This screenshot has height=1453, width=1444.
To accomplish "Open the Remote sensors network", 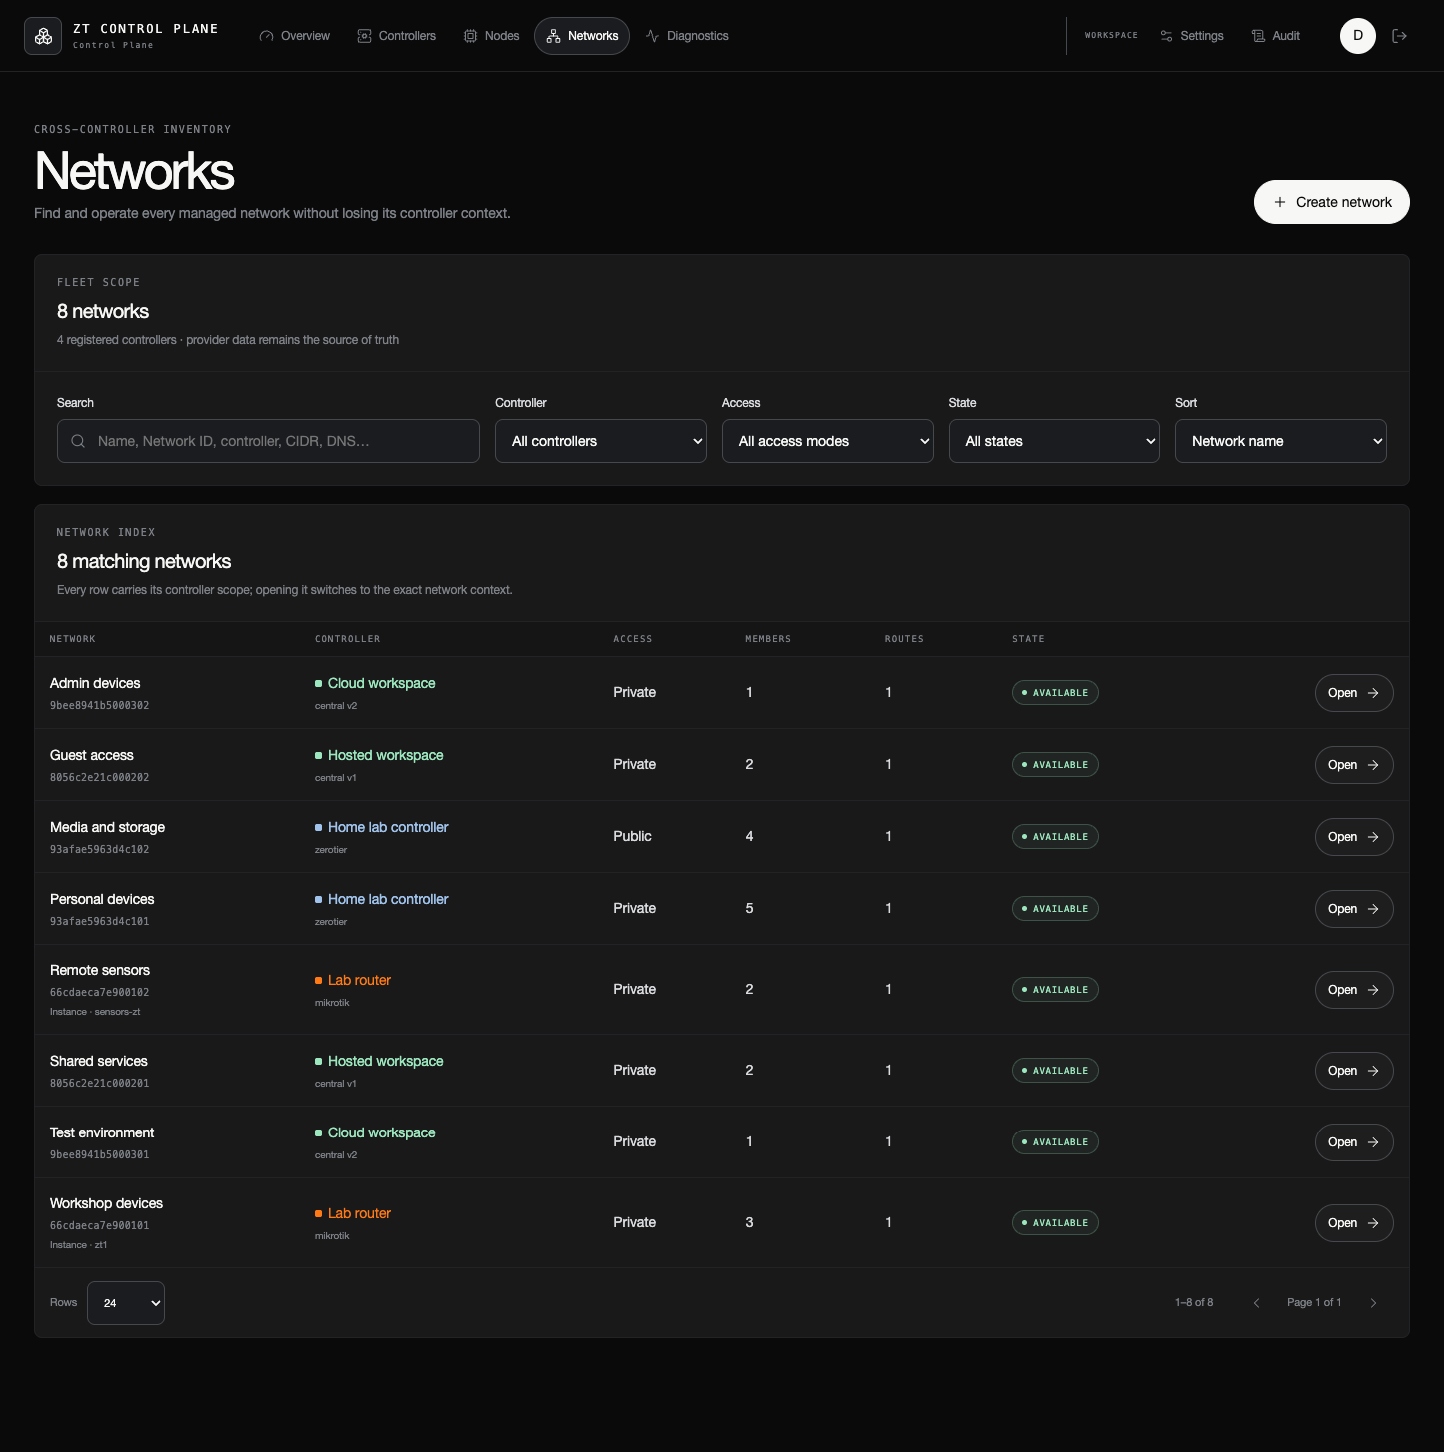I will (1354, 990).
